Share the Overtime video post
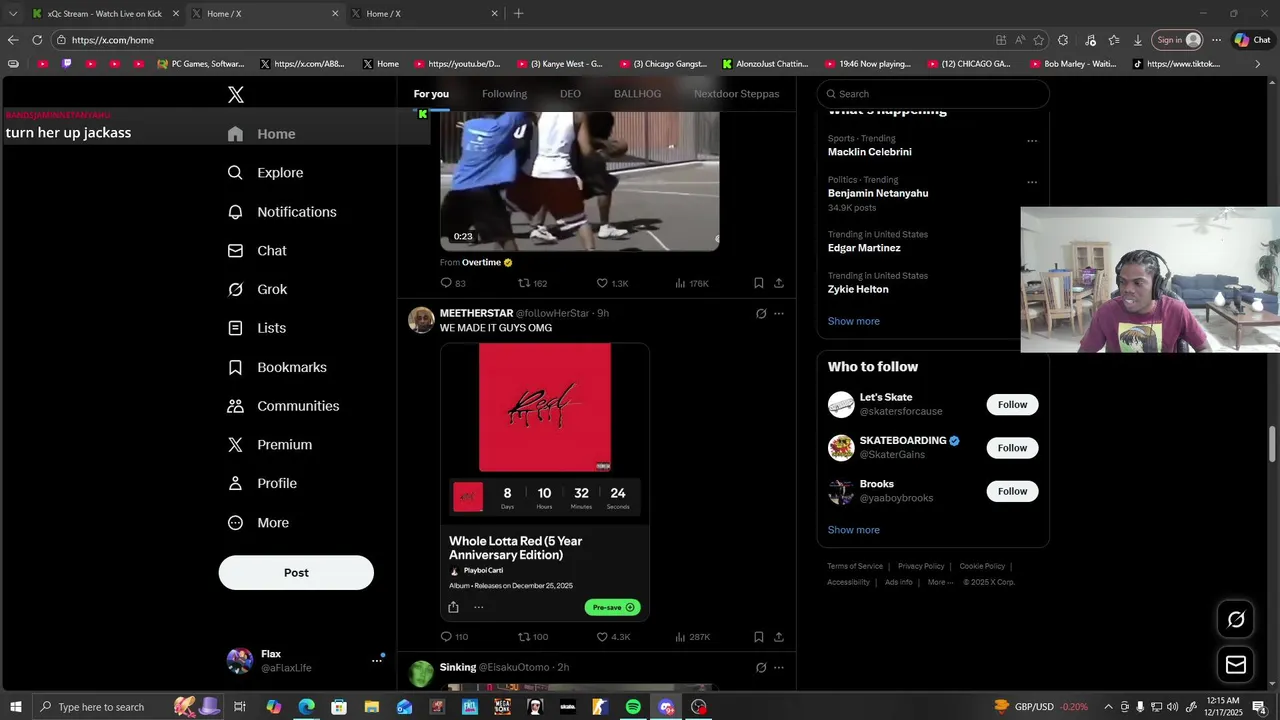 click(779, 284)
